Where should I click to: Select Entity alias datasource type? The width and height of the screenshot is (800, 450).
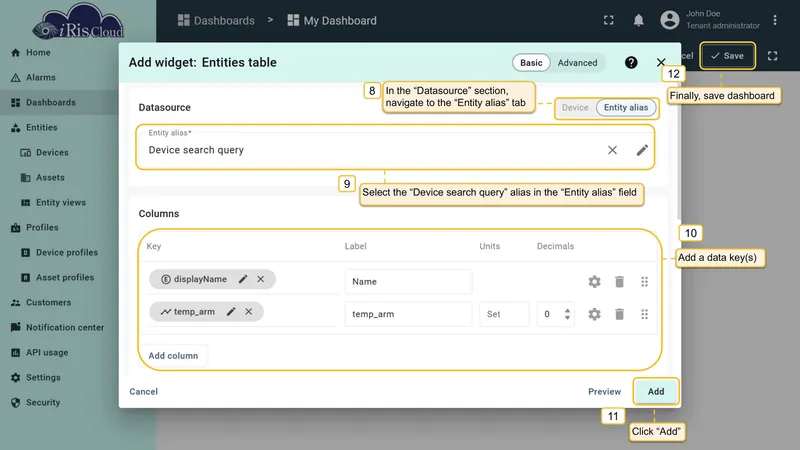tap(626, 108)
